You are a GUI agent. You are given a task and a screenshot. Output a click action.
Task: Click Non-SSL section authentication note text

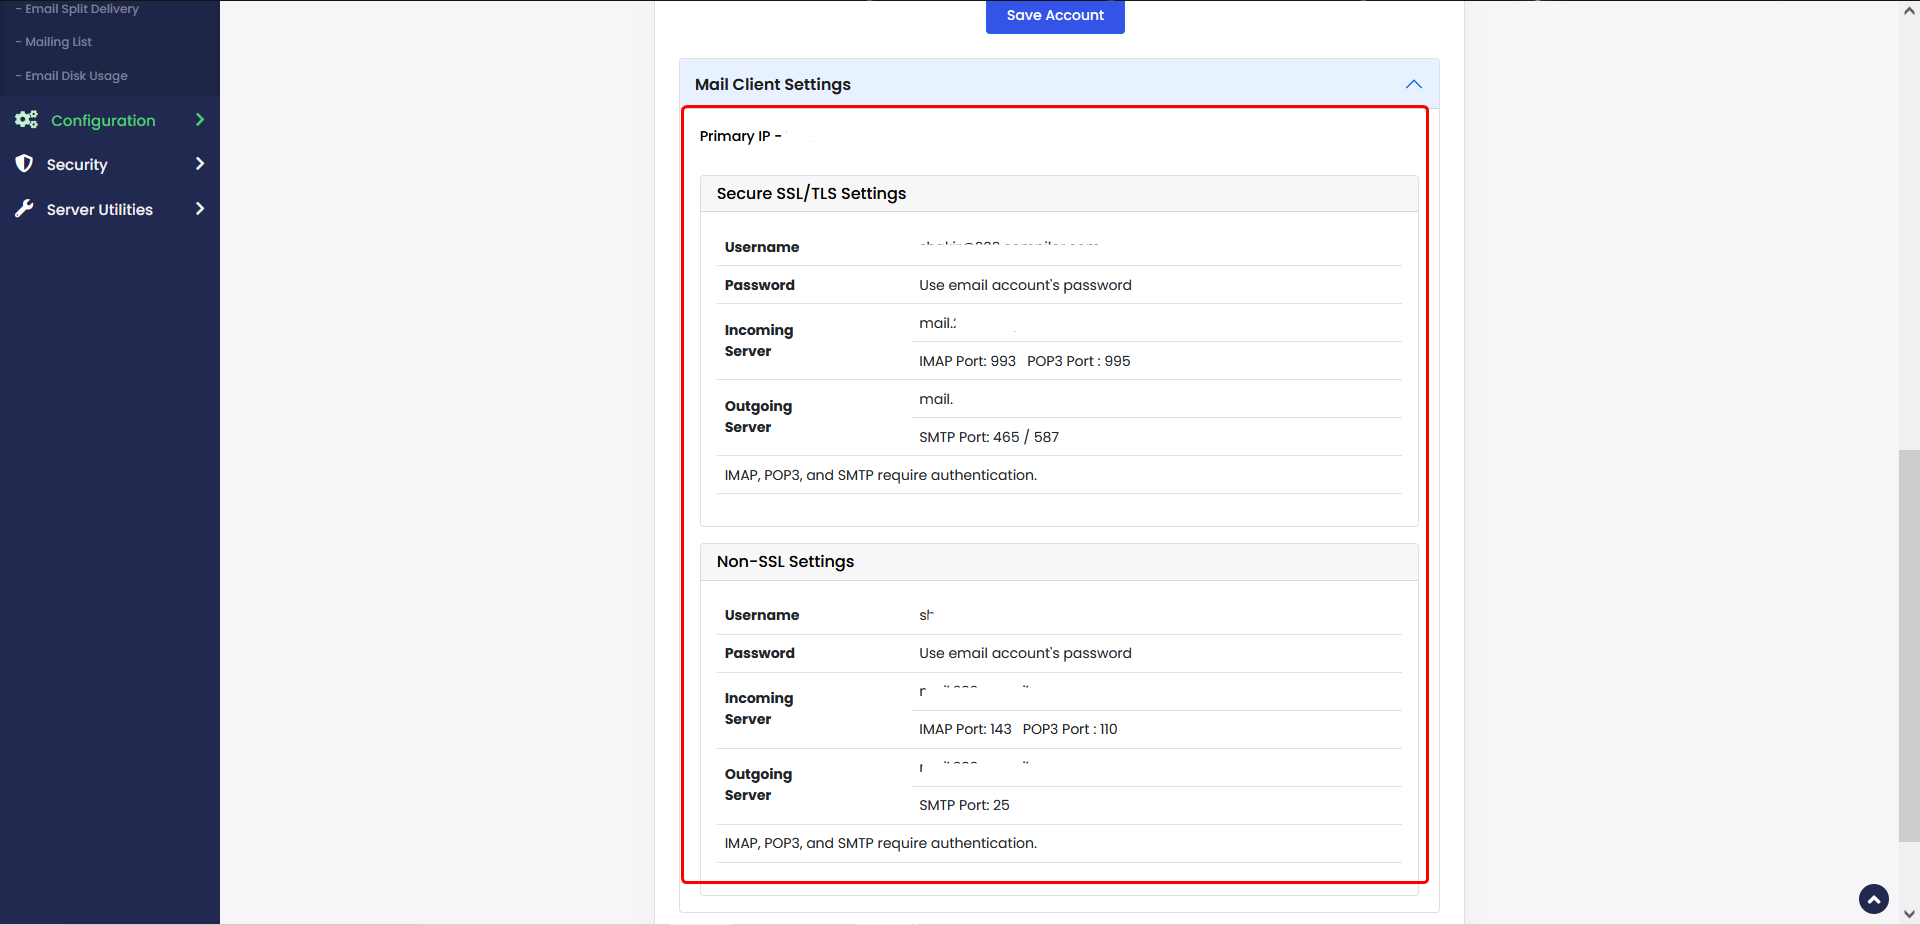click(x=880, y=843)
